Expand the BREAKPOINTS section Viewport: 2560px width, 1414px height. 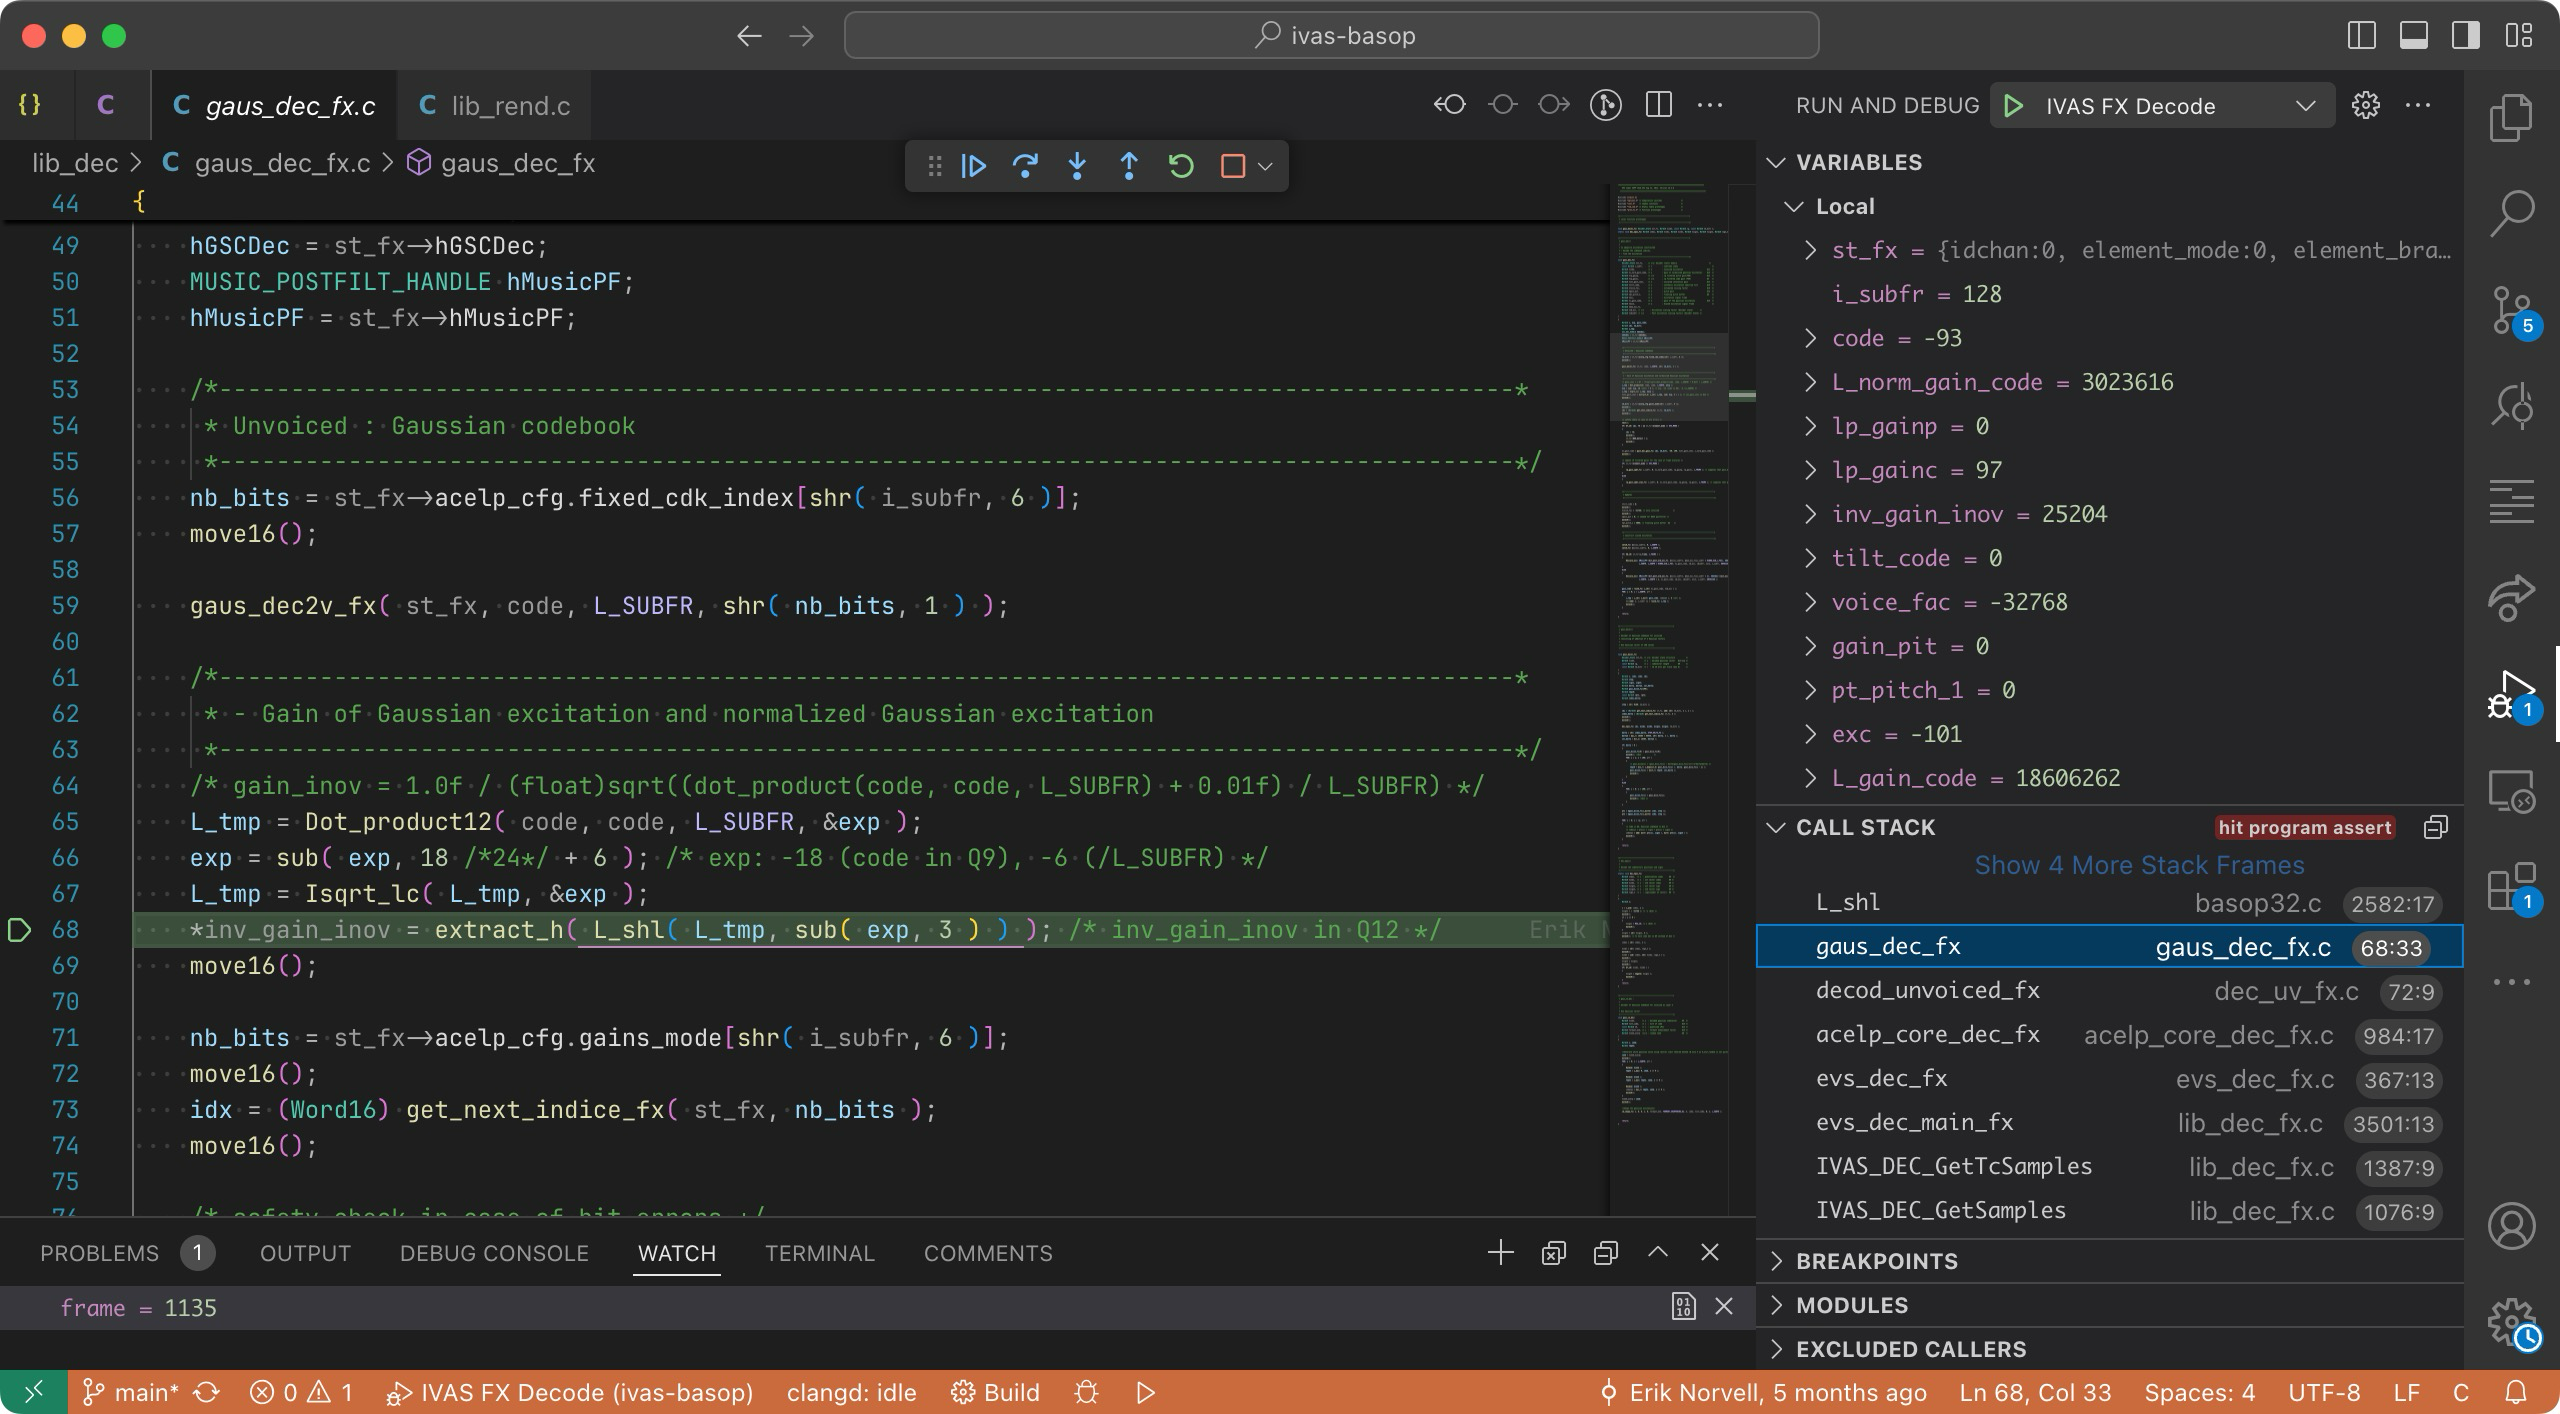pos(1876,1261)
